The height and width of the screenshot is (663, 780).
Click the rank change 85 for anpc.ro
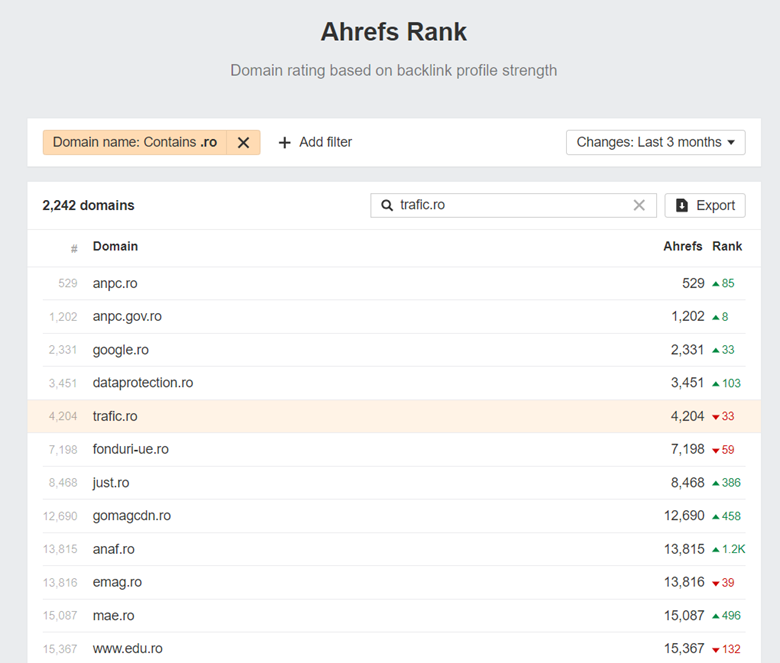(723, 284)
